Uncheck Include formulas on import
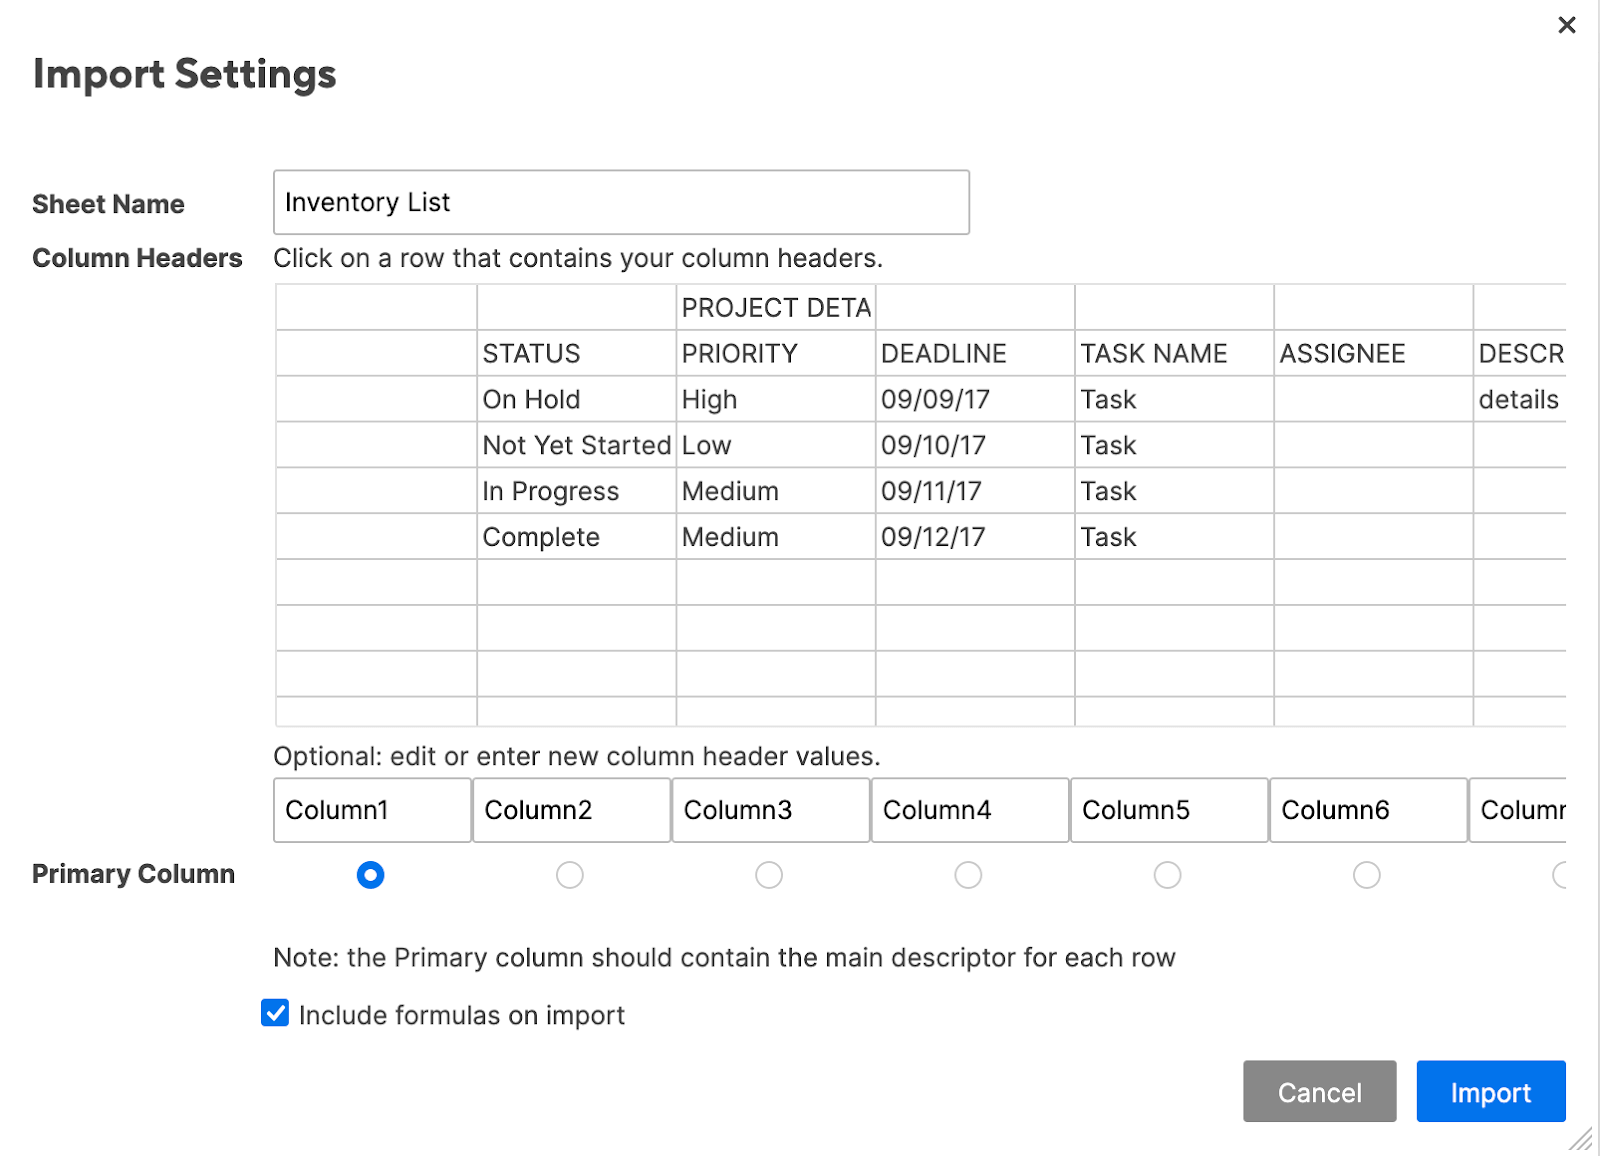The width and height of the screenshot is (1600, 1156). tap(276, 1013)
